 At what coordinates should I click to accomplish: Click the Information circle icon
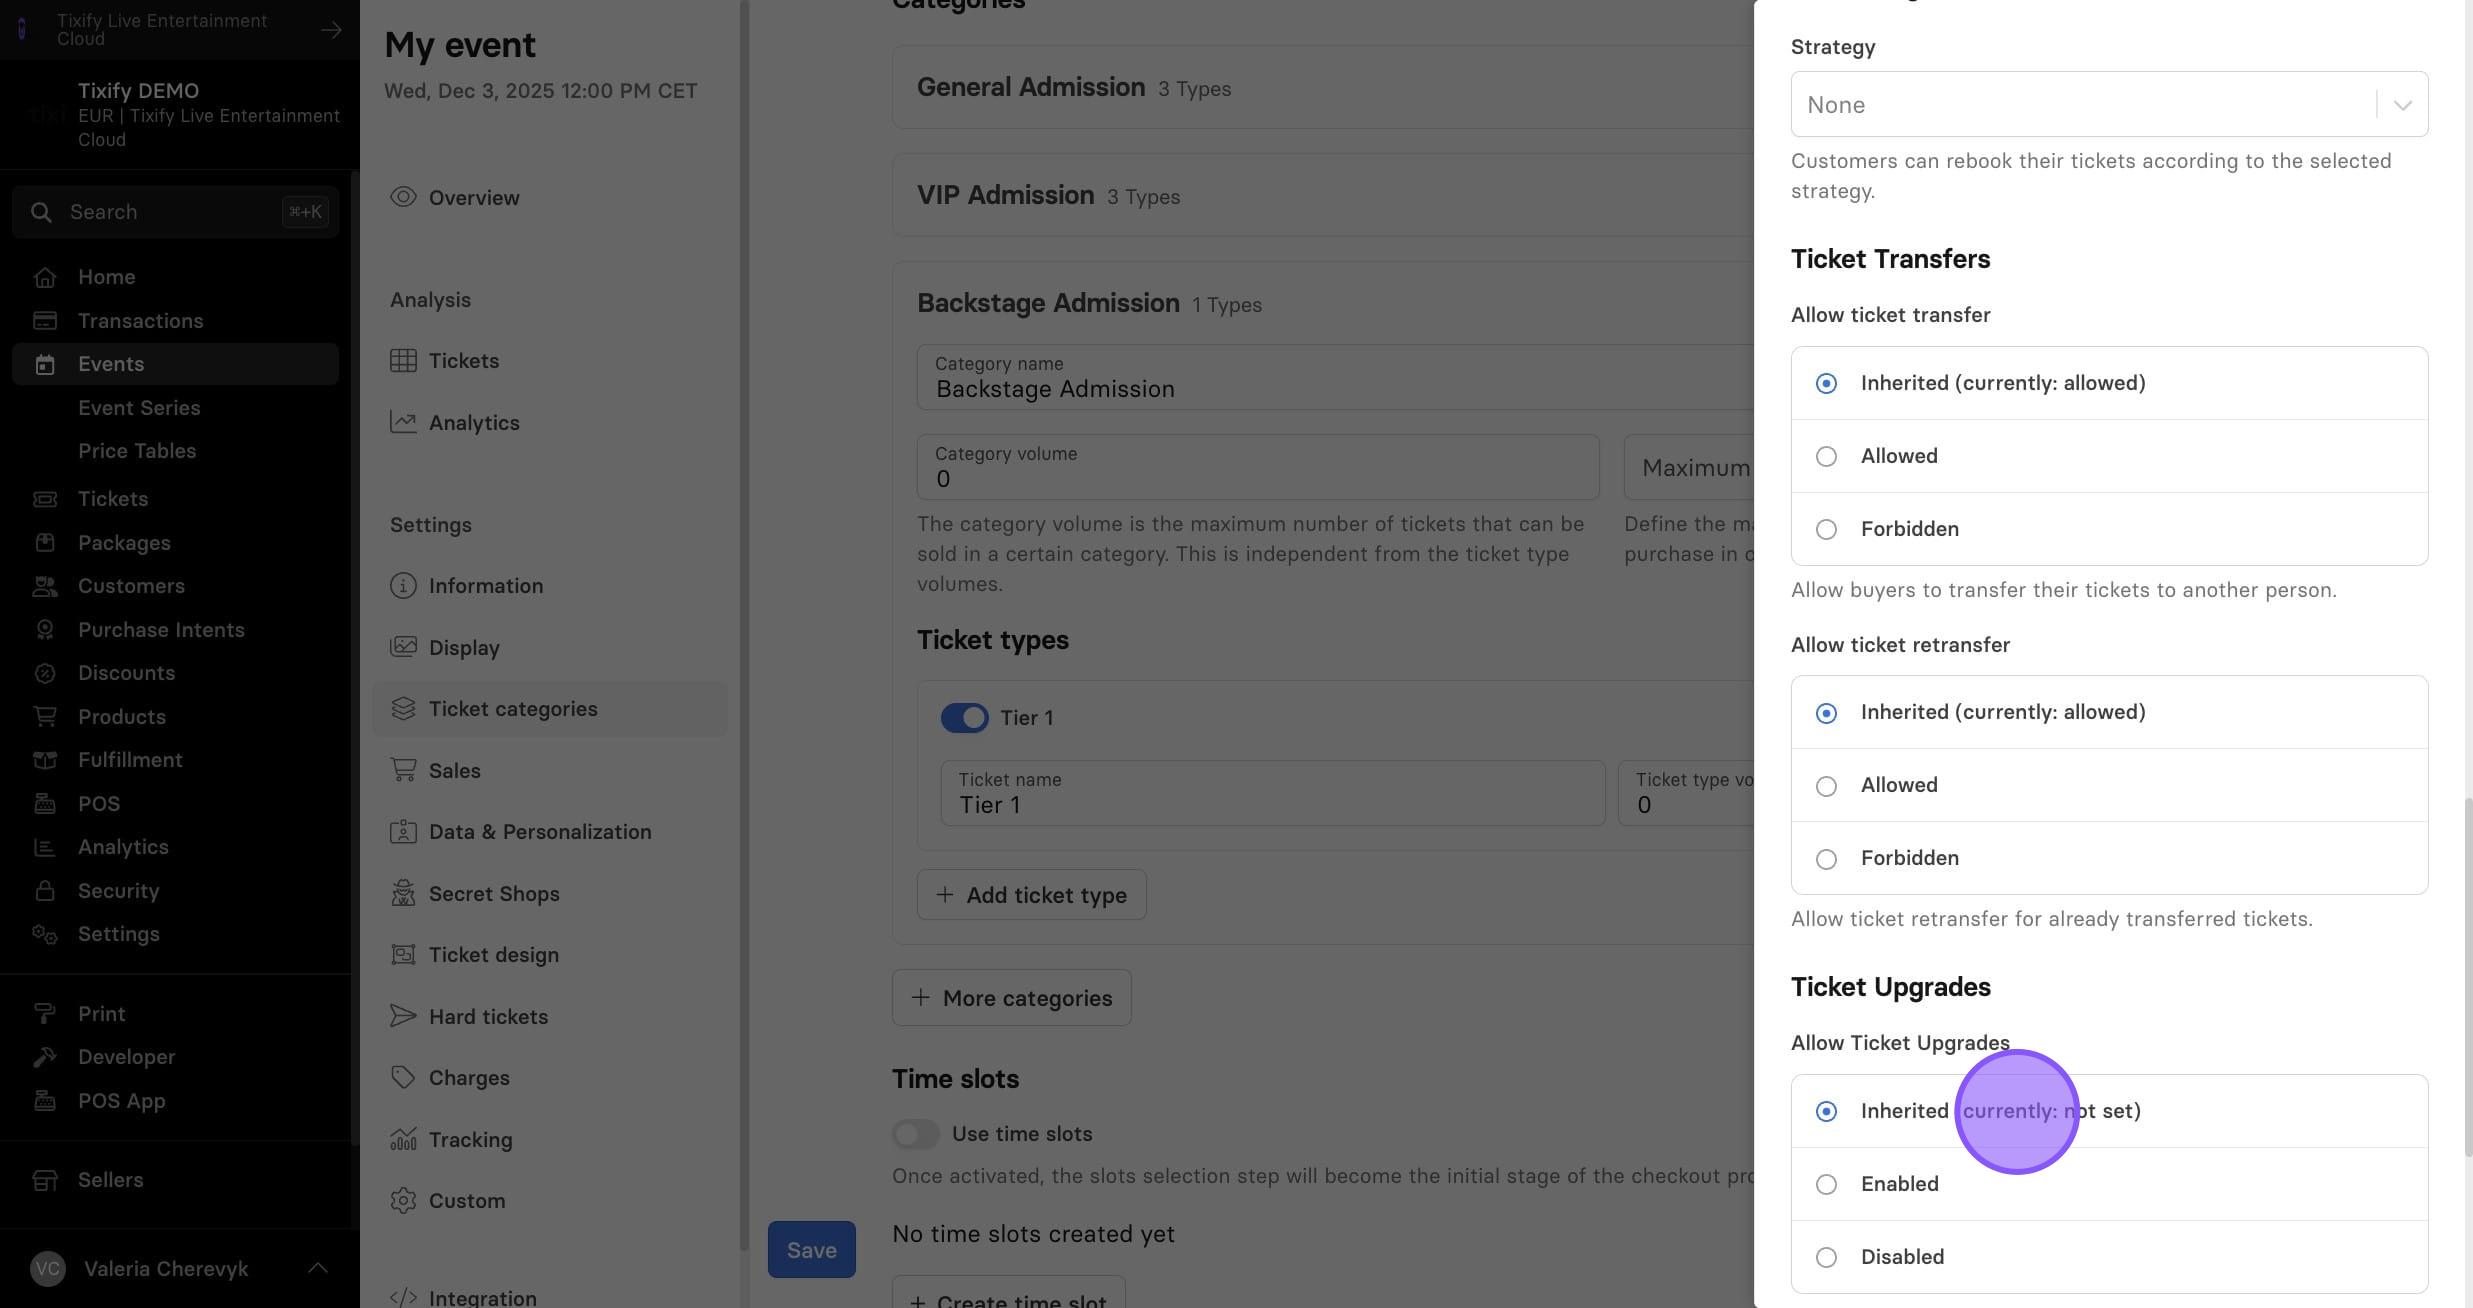403,586
